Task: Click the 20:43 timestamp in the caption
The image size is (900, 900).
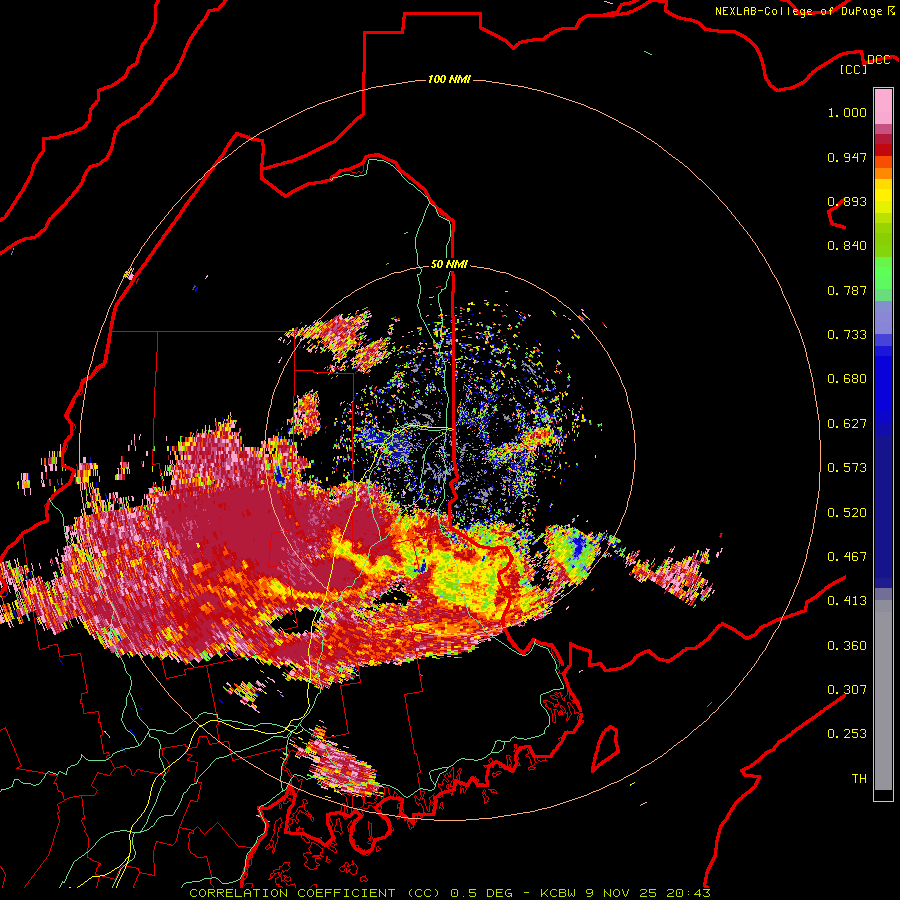Action: pyautogui.click(x=688, y=893)
